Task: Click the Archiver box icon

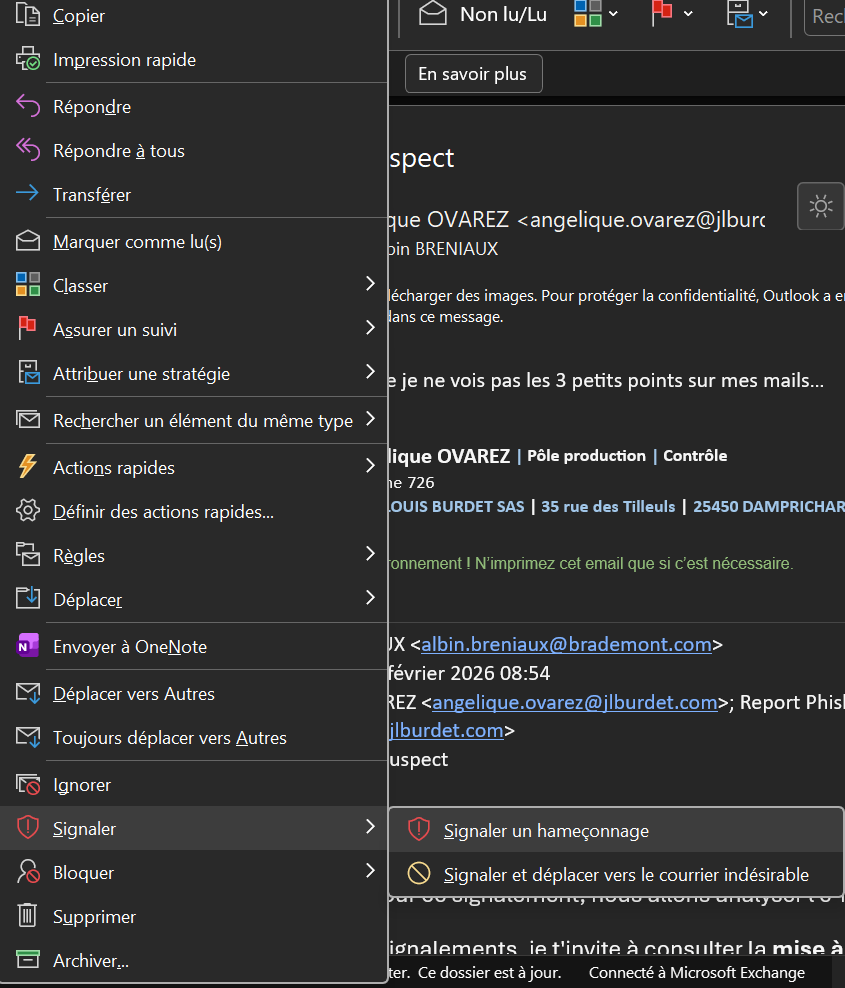Action: pos(28,960)
